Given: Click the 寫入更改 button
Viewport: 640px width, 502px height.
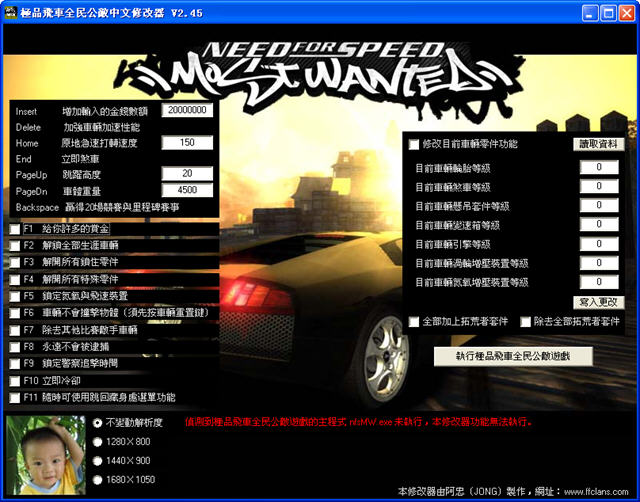Looking at the screenshot, I should coord(599,302).
